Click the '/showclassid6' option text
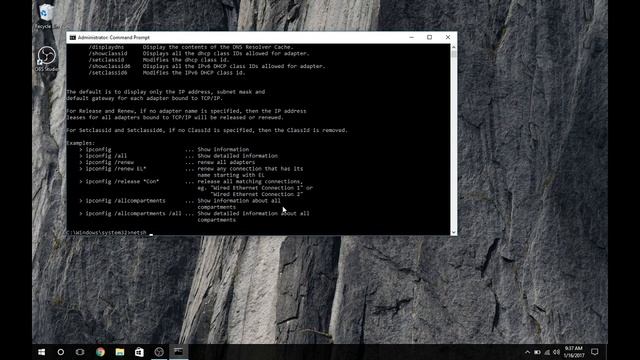Screen dimensions: 640x360 [x=109, y=66]
